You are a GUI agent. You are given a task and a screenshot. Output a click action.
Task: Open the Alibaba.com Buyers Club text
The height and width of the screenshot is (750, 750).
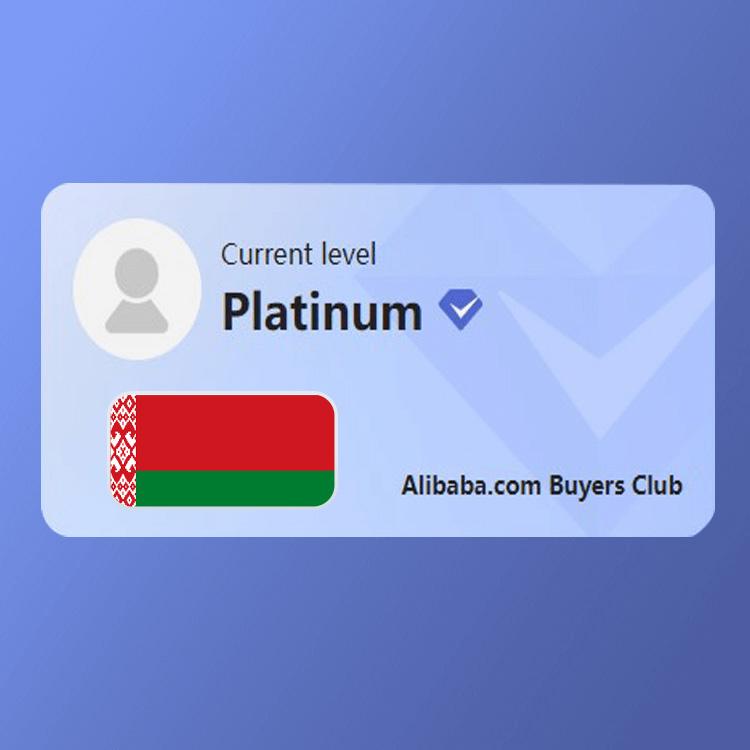(x=541, y=486)
